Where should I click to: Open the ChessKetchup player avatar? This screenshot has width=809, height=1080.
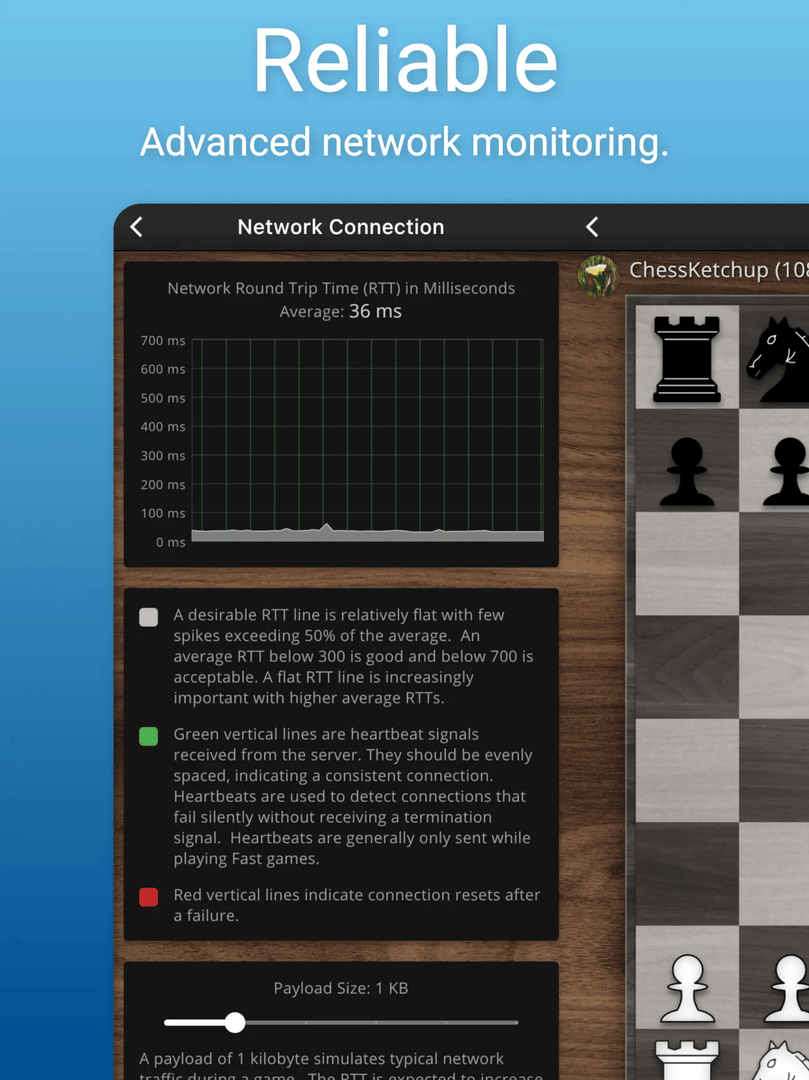pyautogui.click(x=597, y=274)
